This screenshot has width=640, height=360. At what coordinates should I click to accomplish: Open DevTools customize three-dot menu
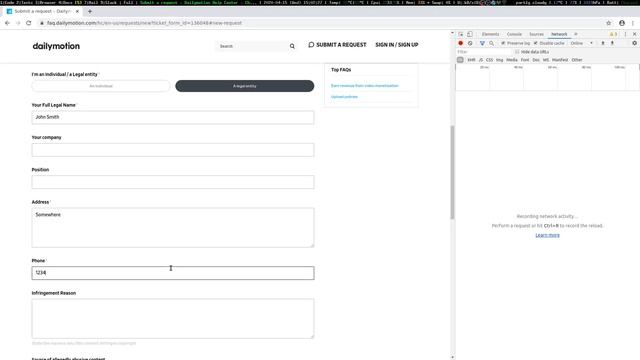[x=625, y=34]
